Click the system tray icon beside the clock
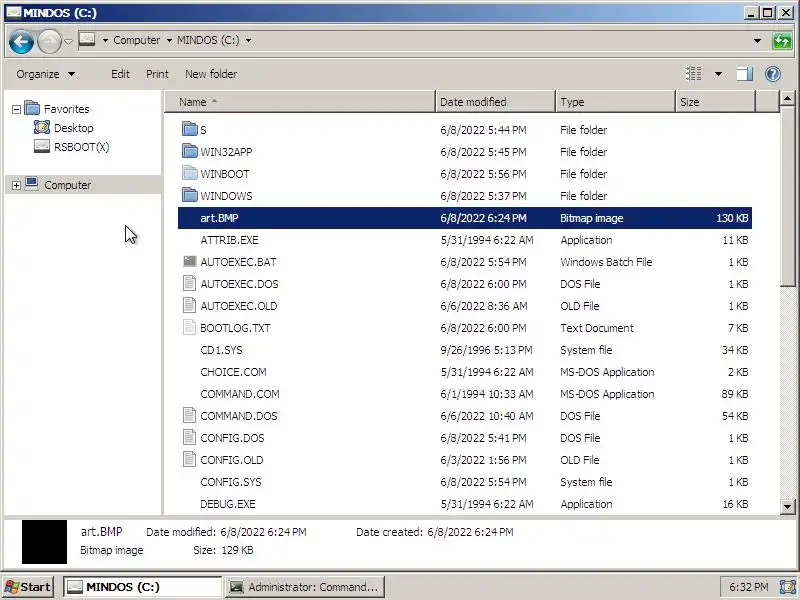Viewport: 800px width, 600px height. tap(788, 587)
